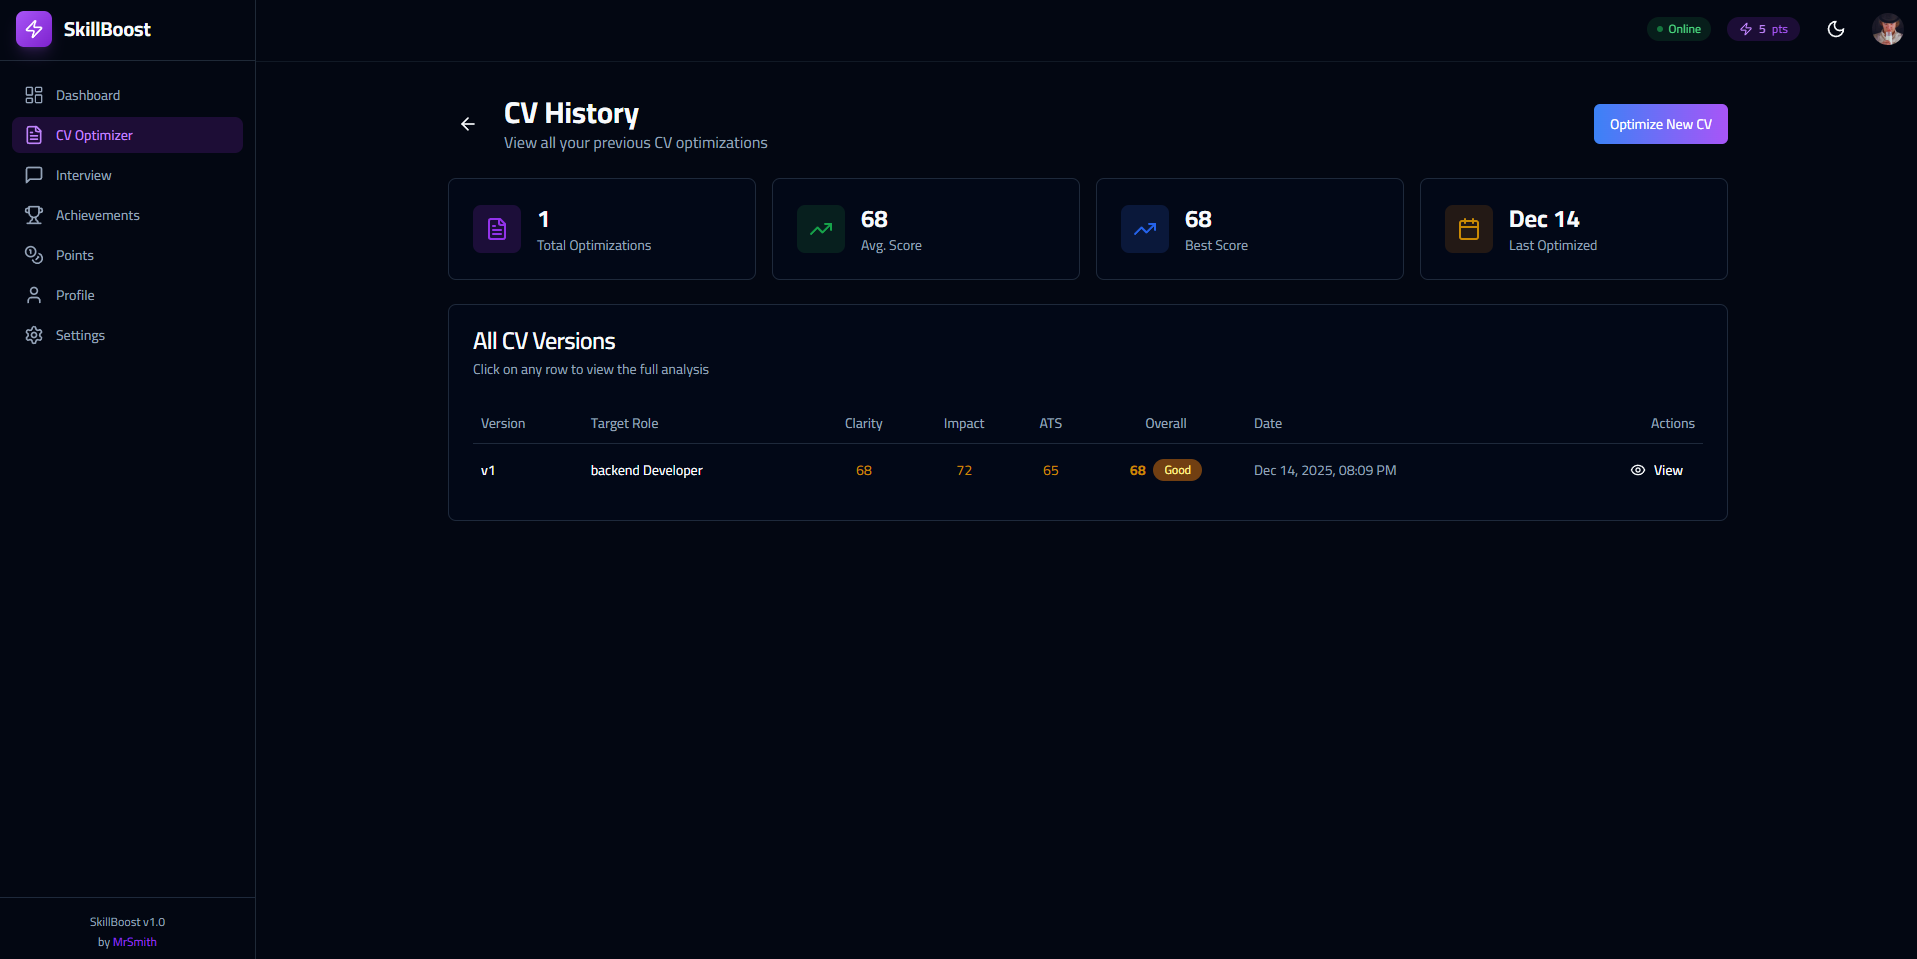Click the 5 pts lightning badge
The height and width of the screenshot is (959, 1917).
tap(1763, 29)
